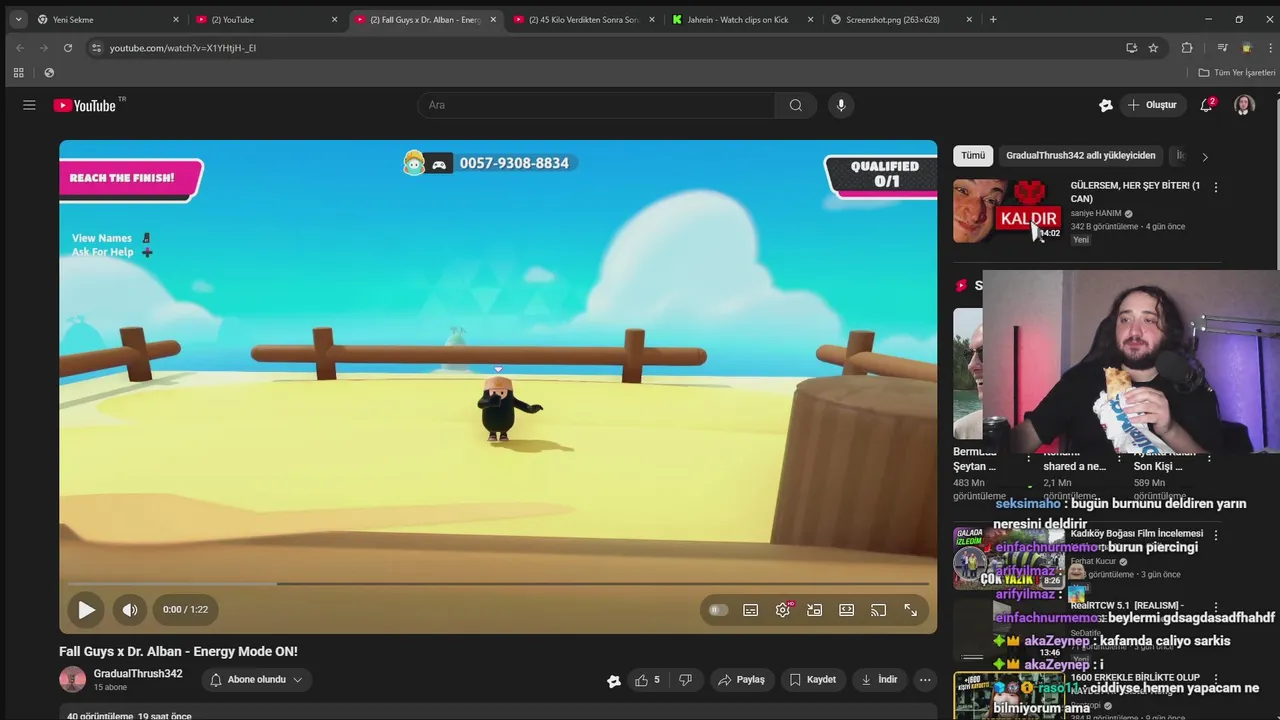Open the browser extensions puzzle icon
The height and width of the screenshot is (720, 1280).
1187,47
